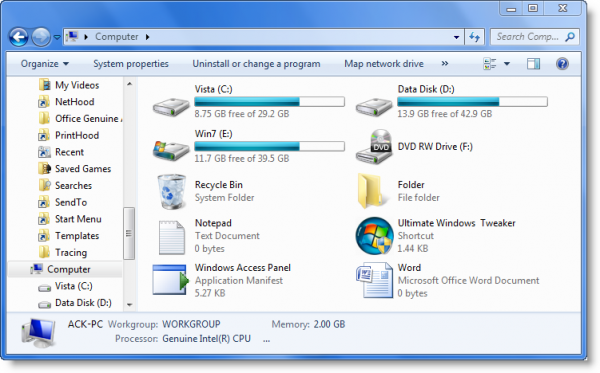Expand the arrow after Computer in address bar
The width and height of the screenshot is (600, 373).
point(147,37)
